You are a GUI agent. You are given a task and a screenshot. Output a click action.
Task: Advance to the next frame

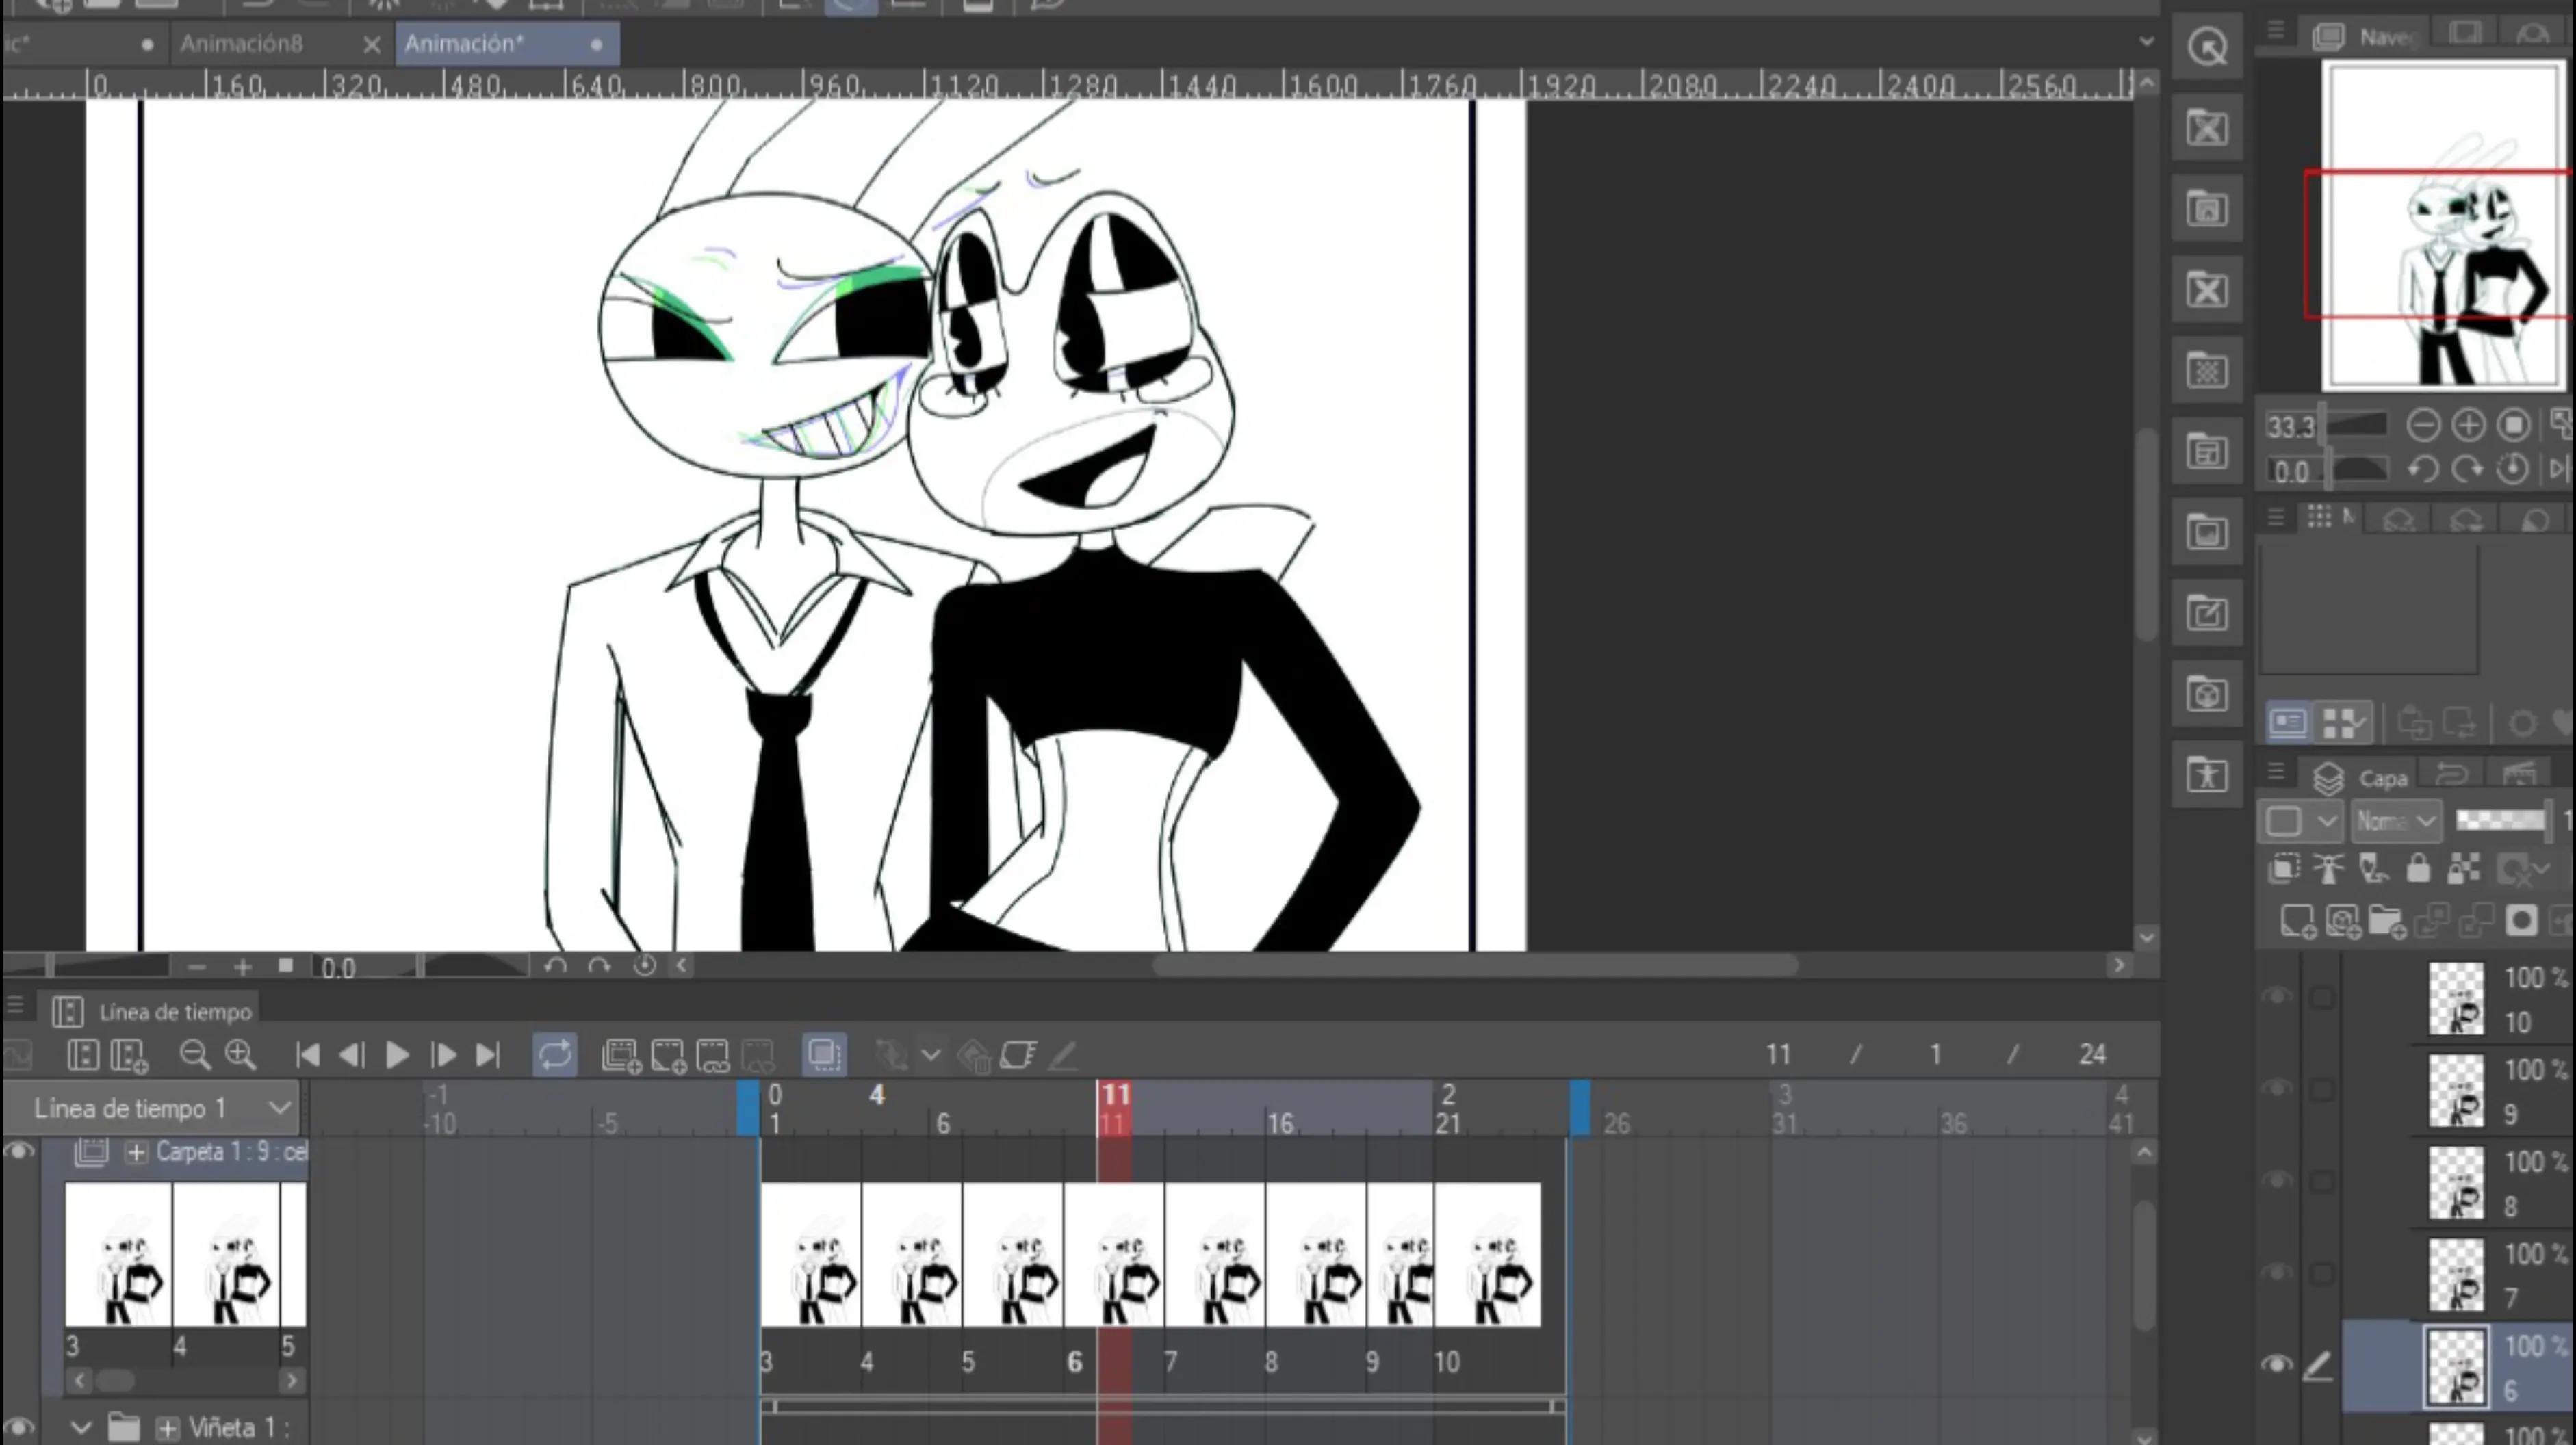pyautogui.click(x=443, y=1055)
